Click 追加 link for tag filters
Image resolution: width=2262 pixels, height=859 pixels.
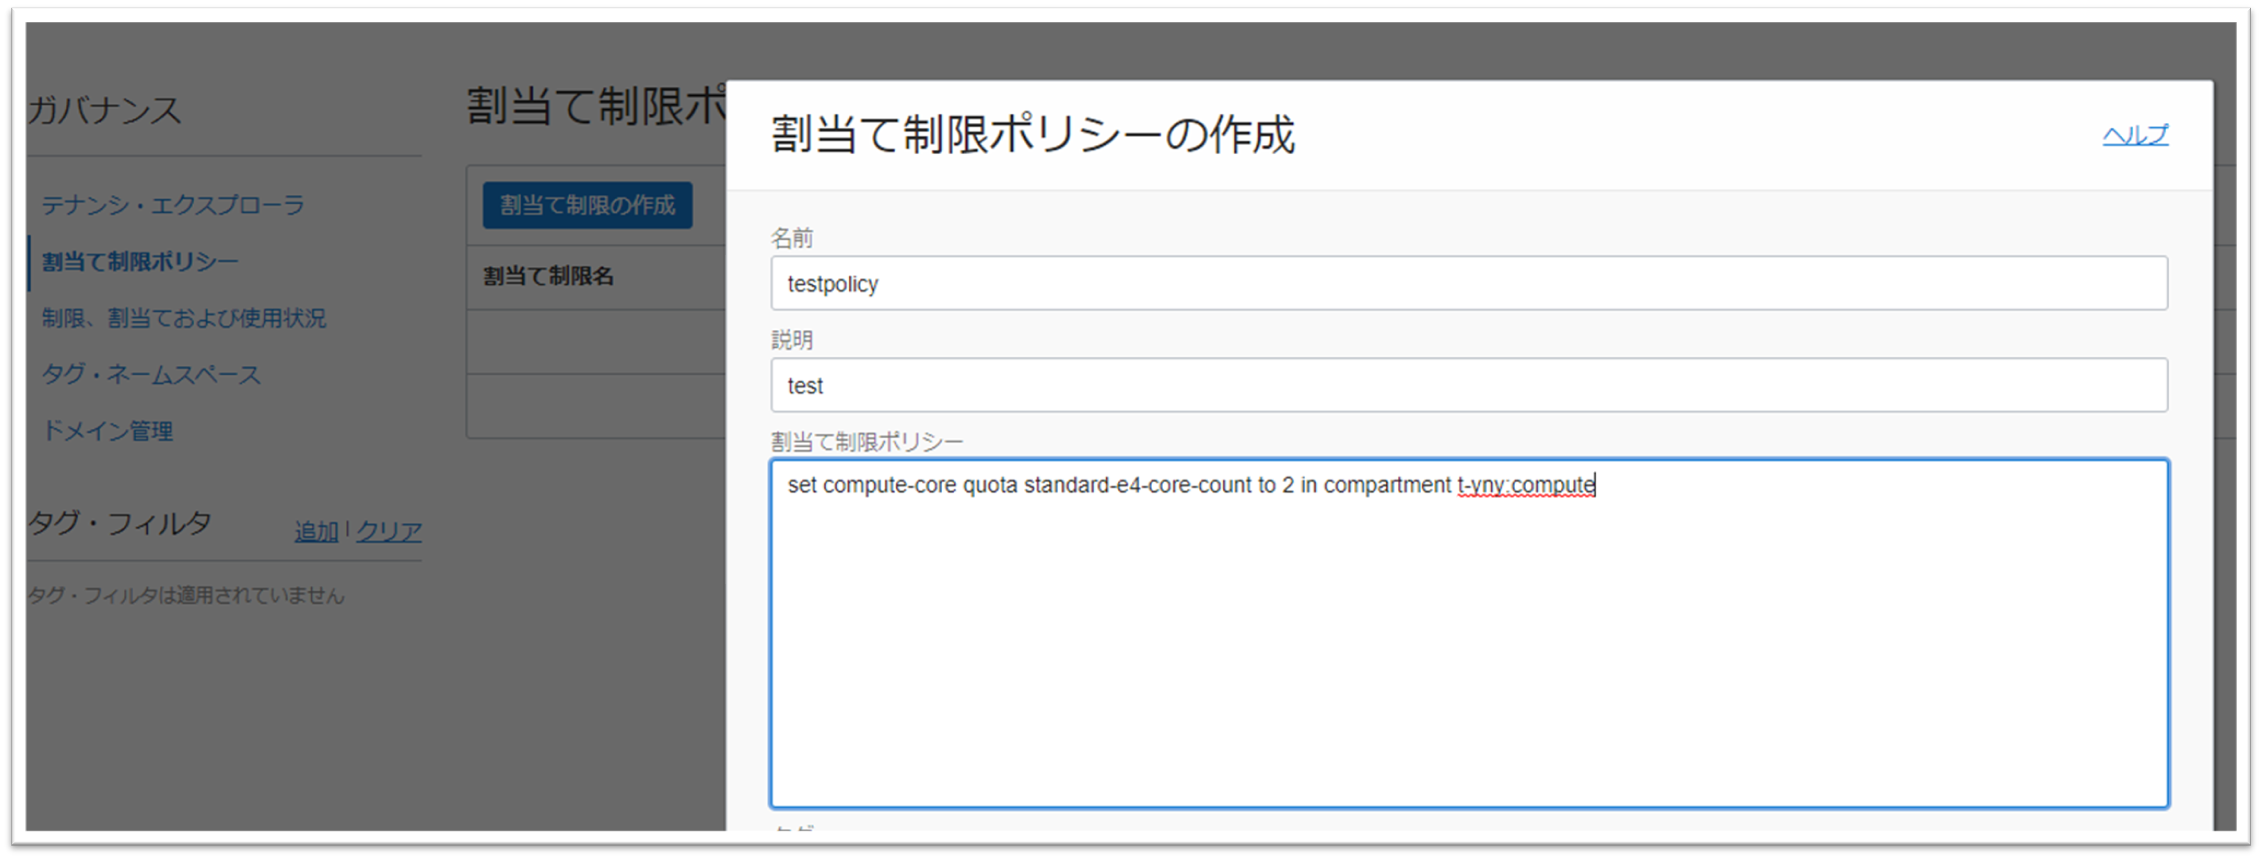316,532
